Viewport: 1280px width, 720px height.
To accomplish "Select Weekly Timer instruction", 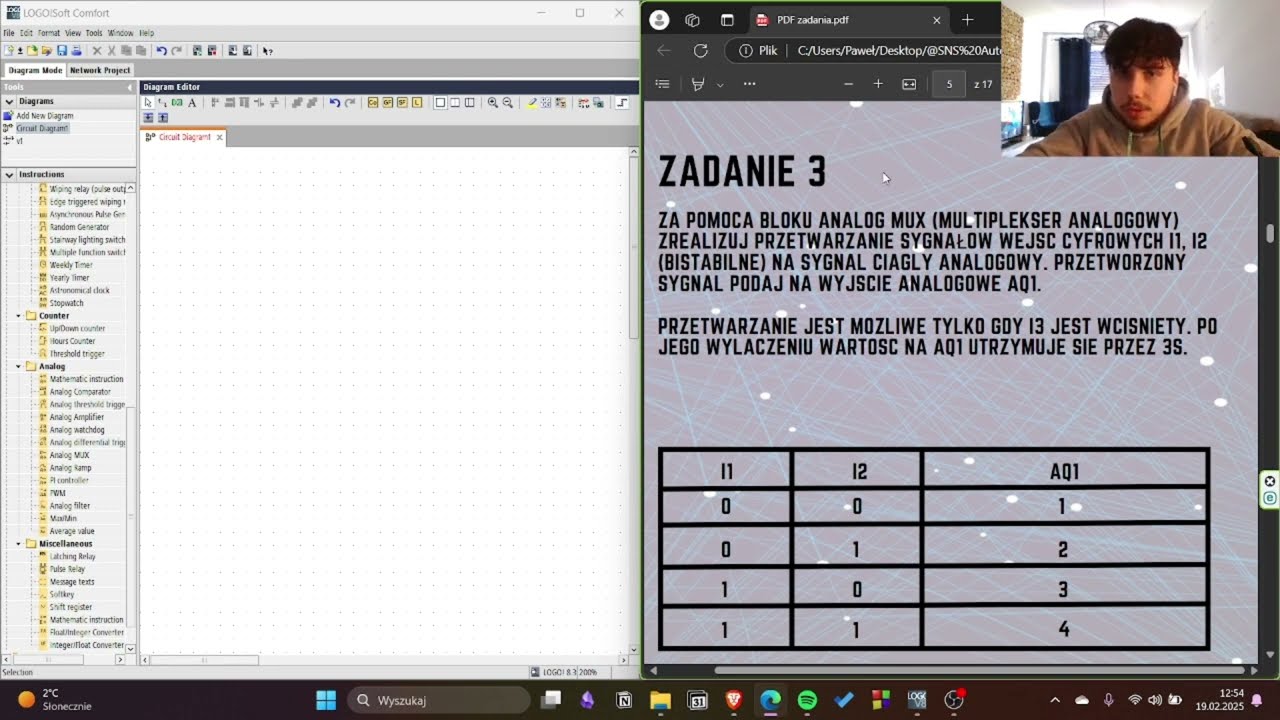I will click(x=71, y=265).
